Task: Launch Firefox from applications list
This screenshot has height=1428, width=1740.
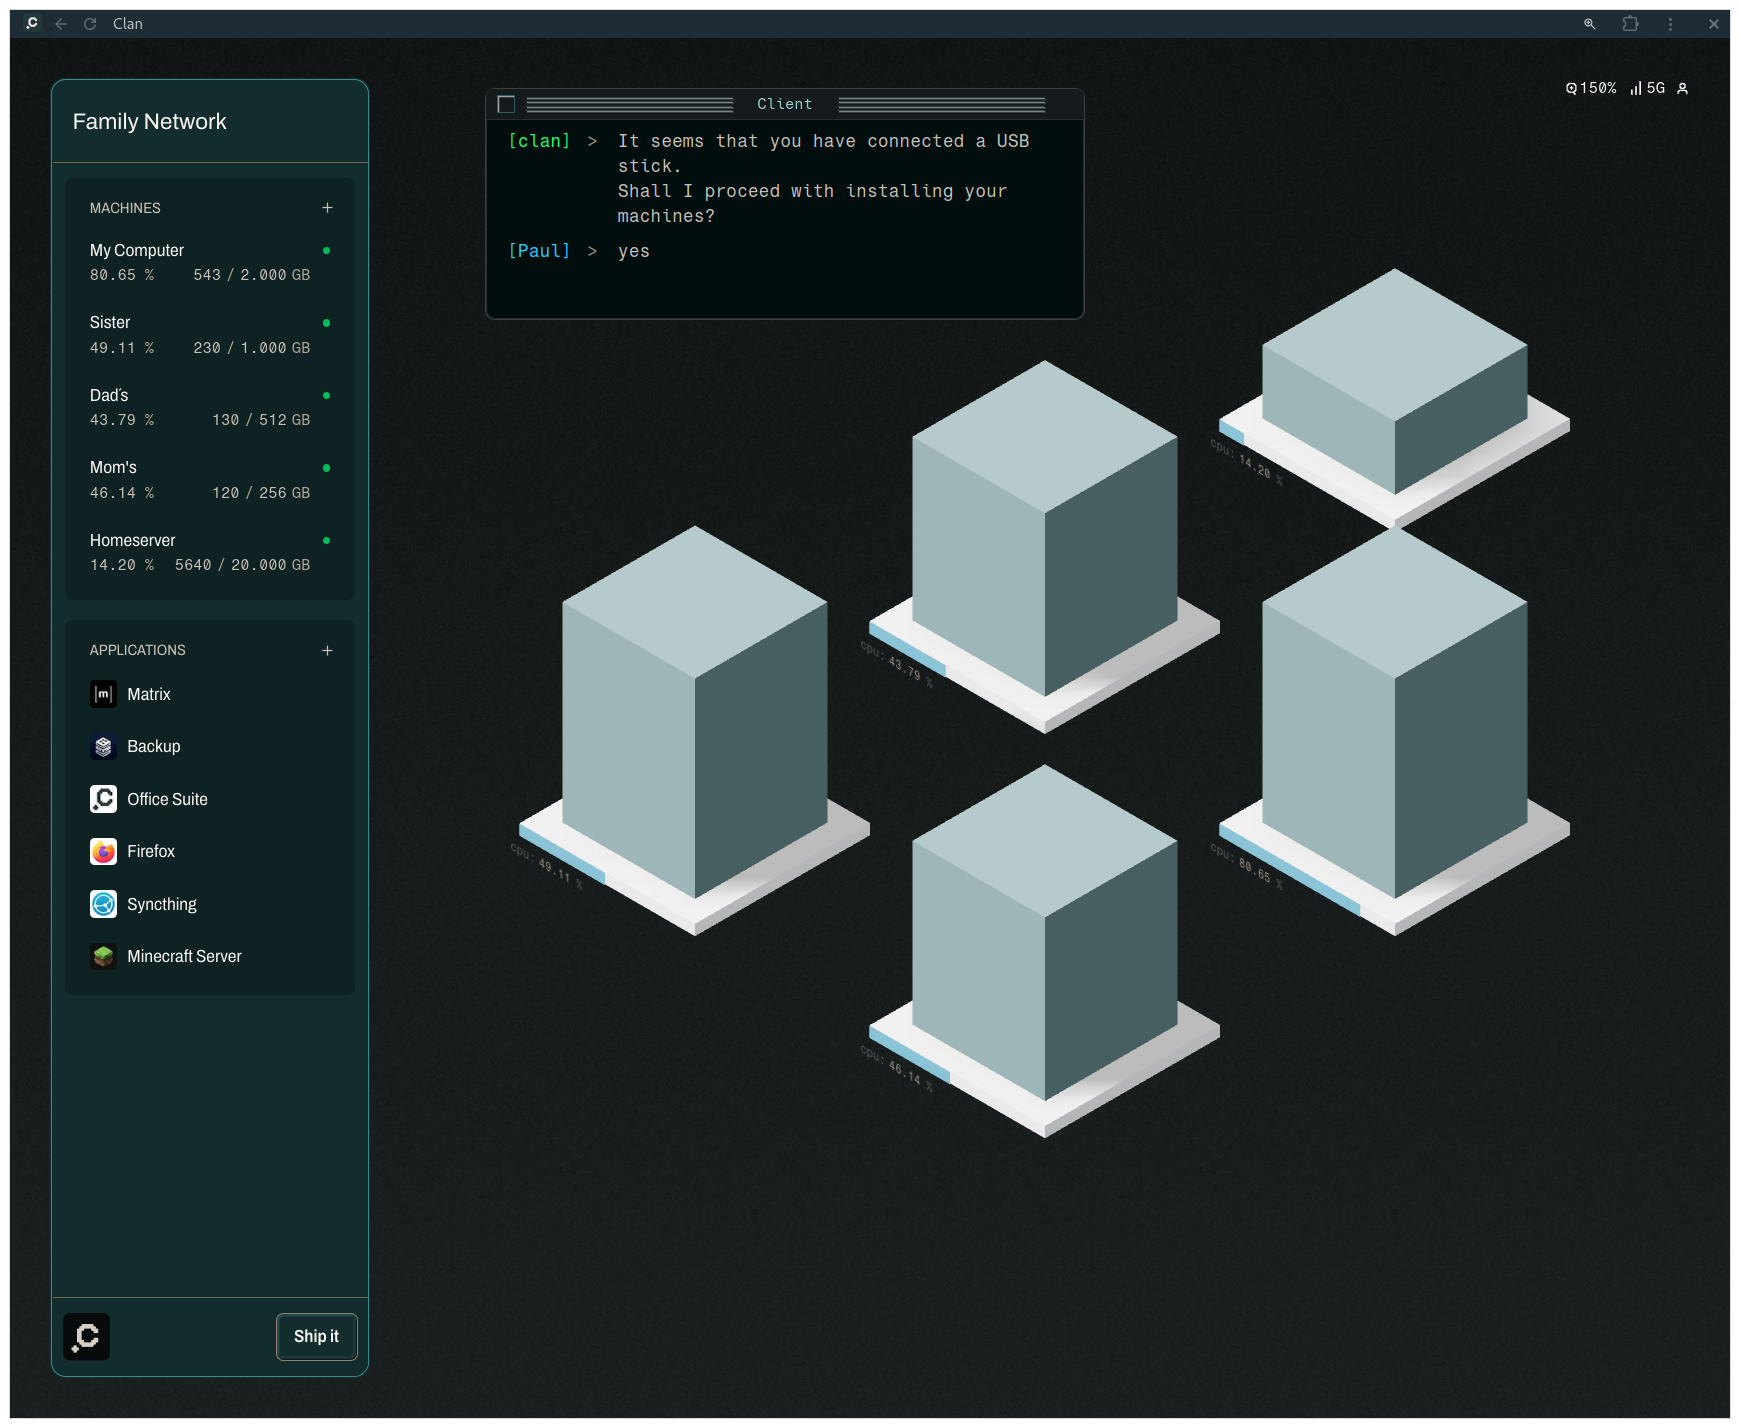Action: 103,852
